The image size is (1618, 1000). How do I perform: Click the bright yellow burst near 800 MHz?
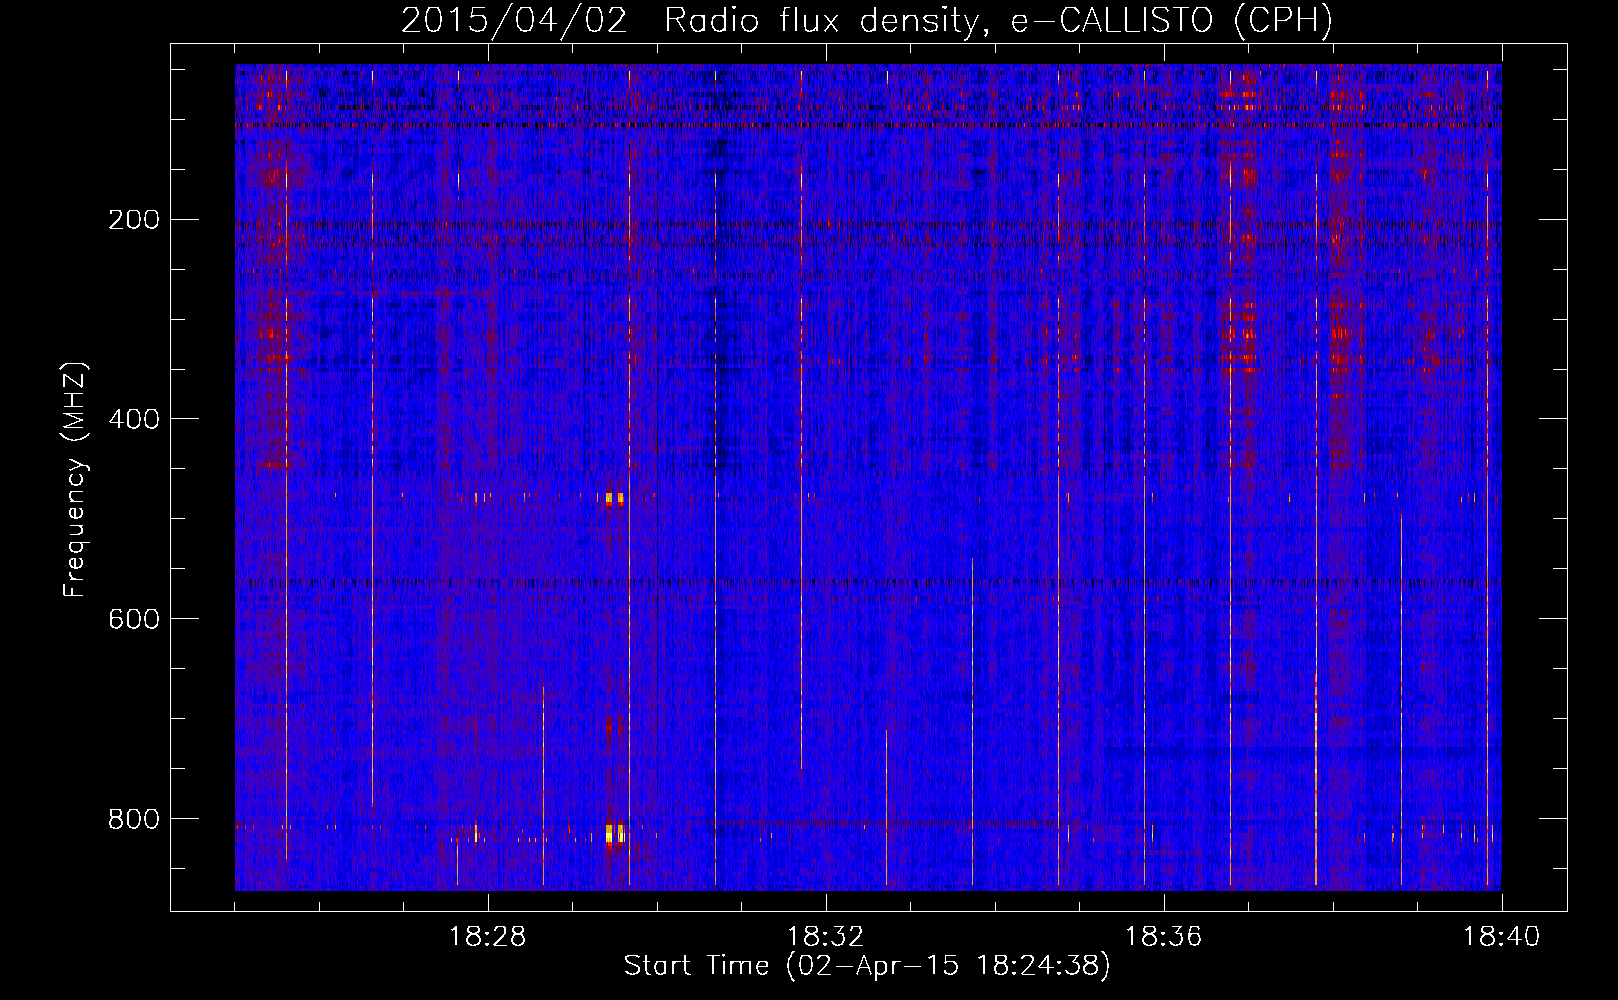(614, 834)
